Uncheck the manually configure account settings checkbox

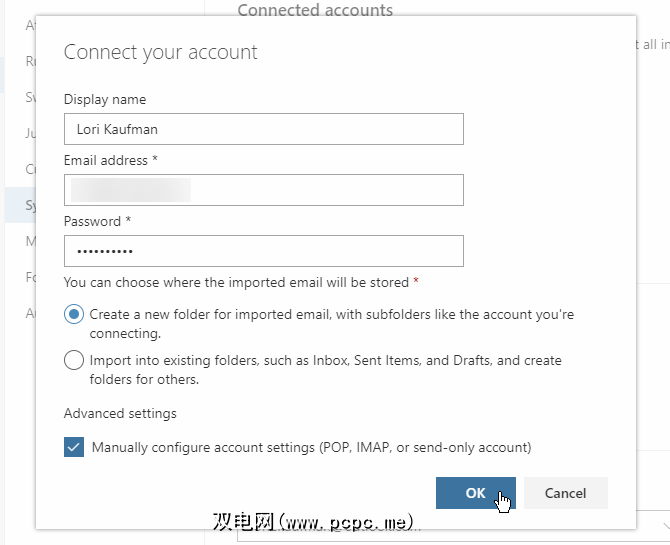point(74,447)
